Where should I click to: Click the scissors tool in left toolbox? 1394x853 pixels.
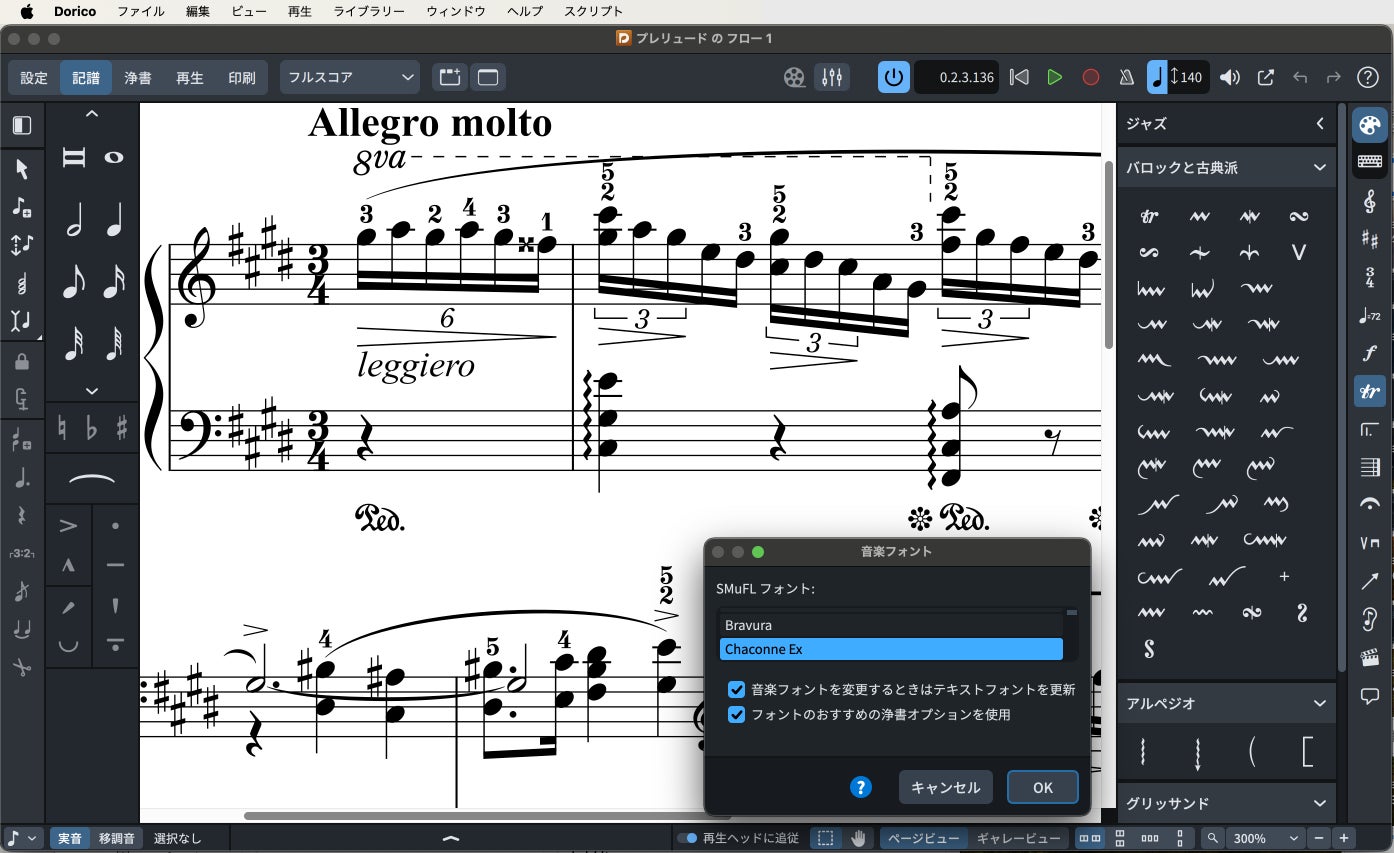(22, 667)
